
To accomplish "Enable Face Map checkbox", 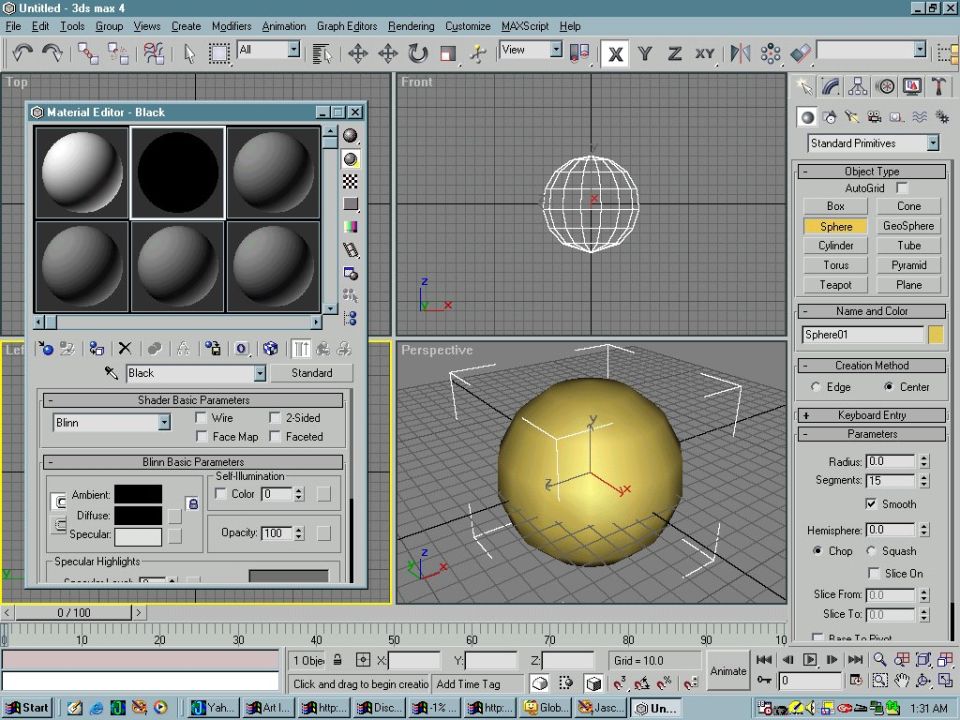I will click(x=201, y=437).
